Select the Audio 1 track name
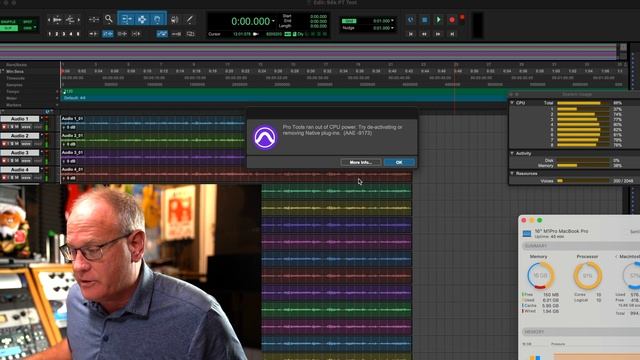Image resolution: width=640 pixels, height=360 pixels. coord(20,119)
